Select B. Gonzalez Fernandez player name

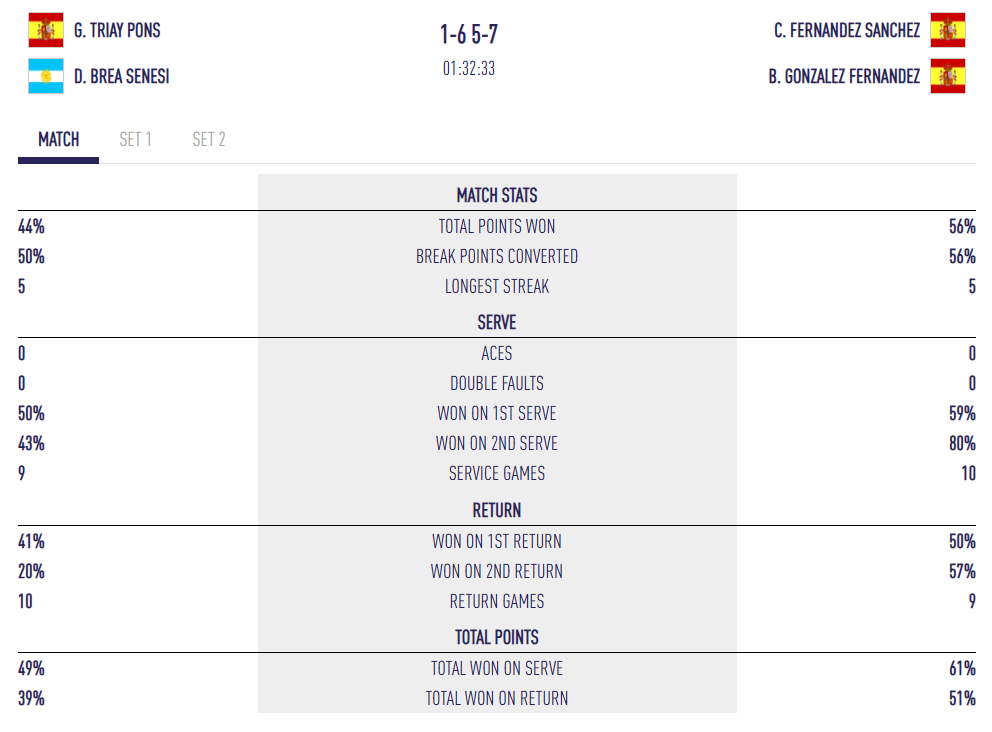(x=844, y=76)
